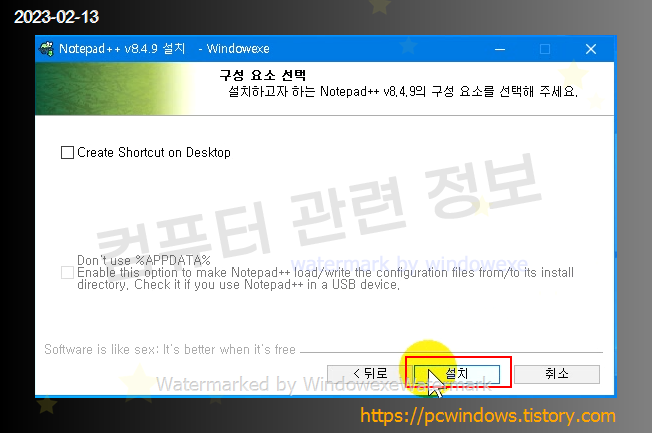The image size is (652, 433).
Task: Click the 설치 (Install) button
Action: pyautogui.click(x=457, y=374)
